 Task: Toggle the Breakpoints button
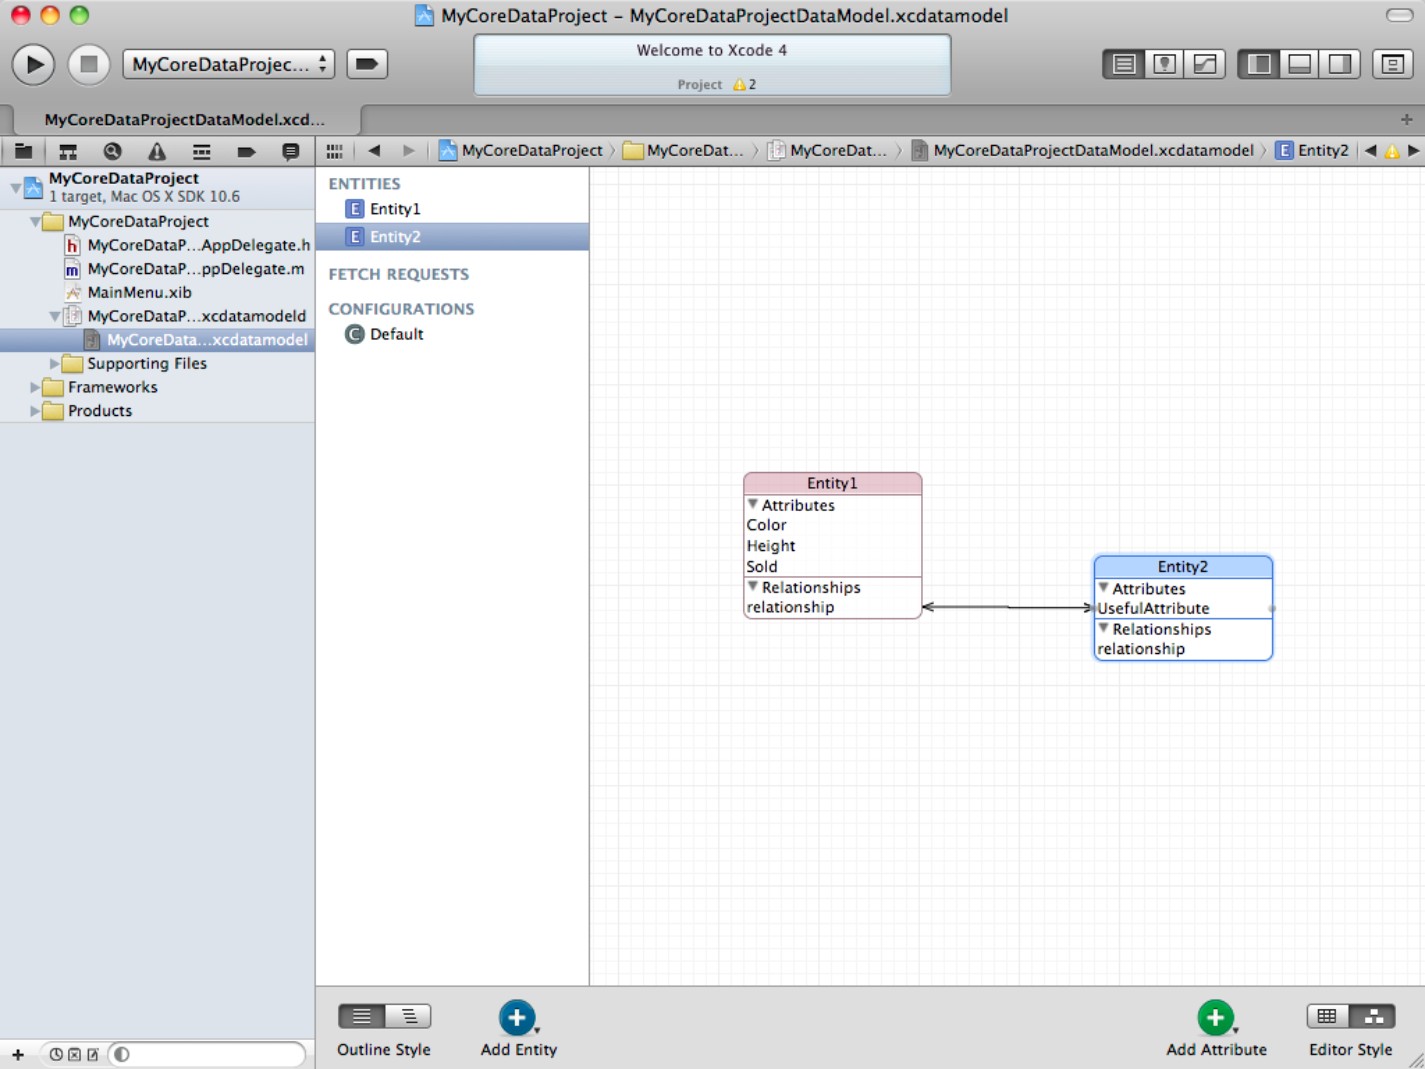(367, 64)
